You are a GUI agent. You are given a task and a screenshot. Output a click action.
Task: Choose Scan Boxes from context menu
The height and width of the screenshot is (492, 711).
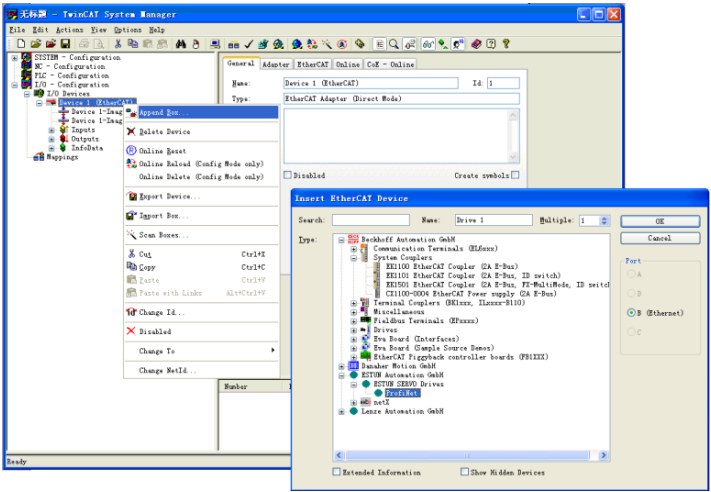202,235
